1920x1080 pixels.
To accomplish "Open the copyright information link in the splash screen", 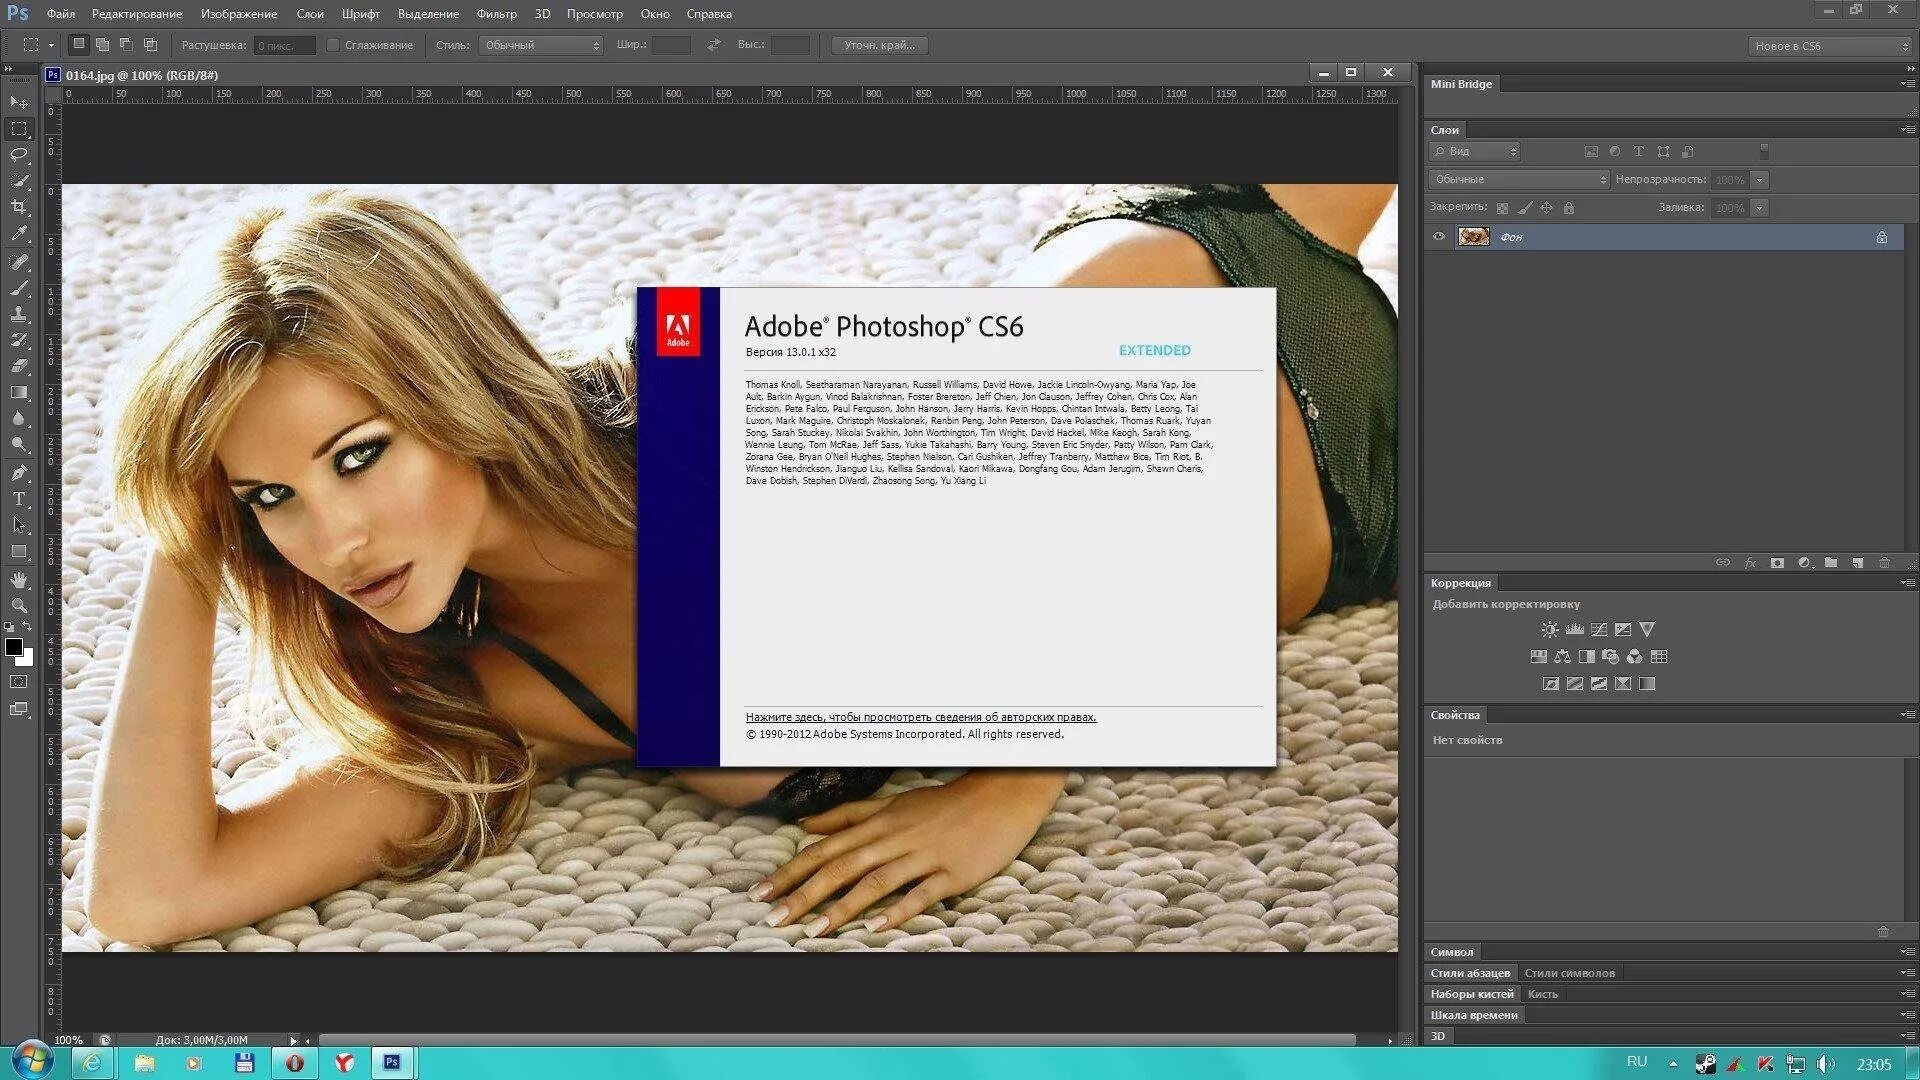I will tap(920, 717).
